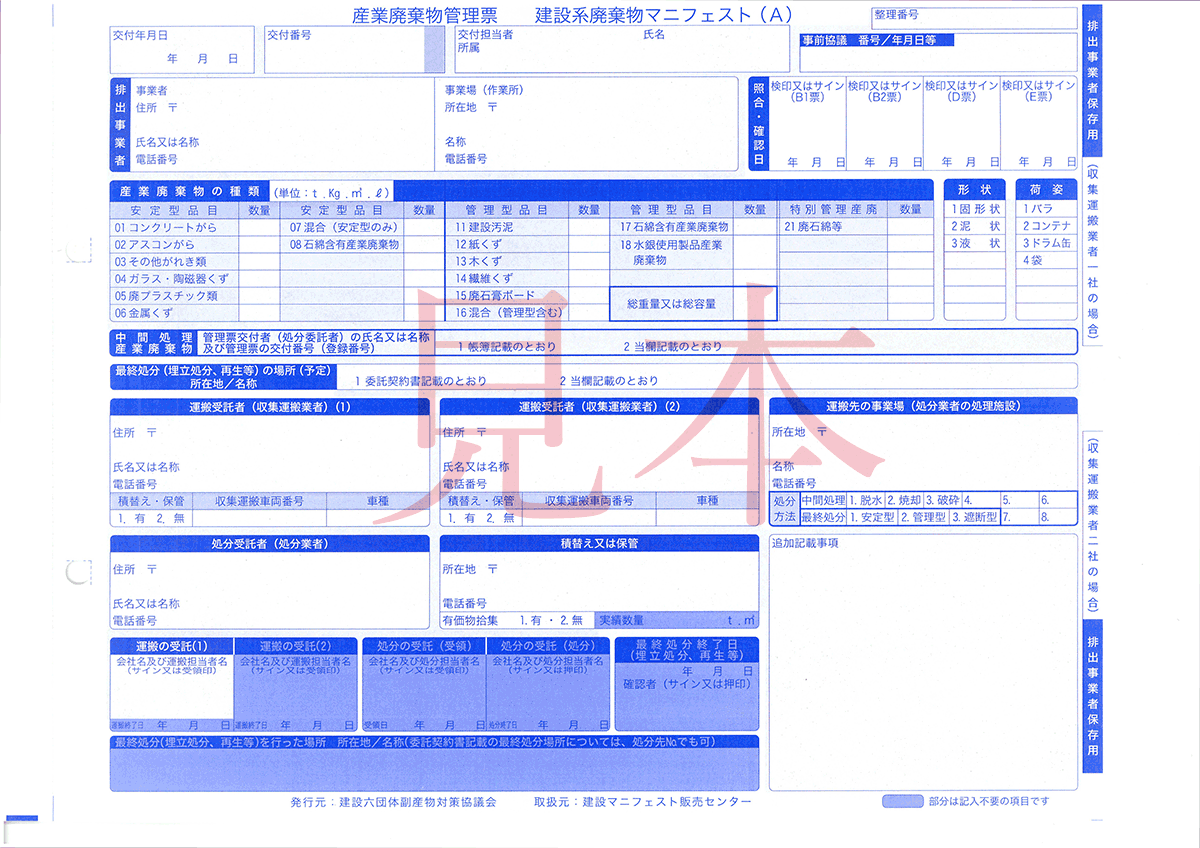
Task: Click the item "16 混合（管理型含む）"
Action: tap(508, 313)
